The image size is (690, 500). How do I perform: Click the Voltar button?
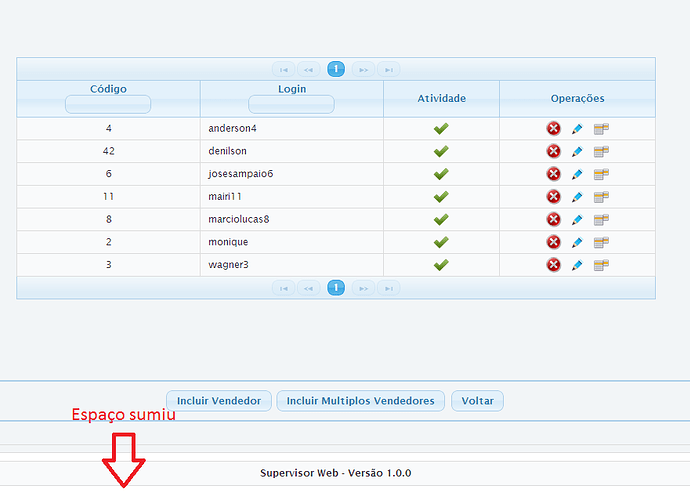click(477, 401)
